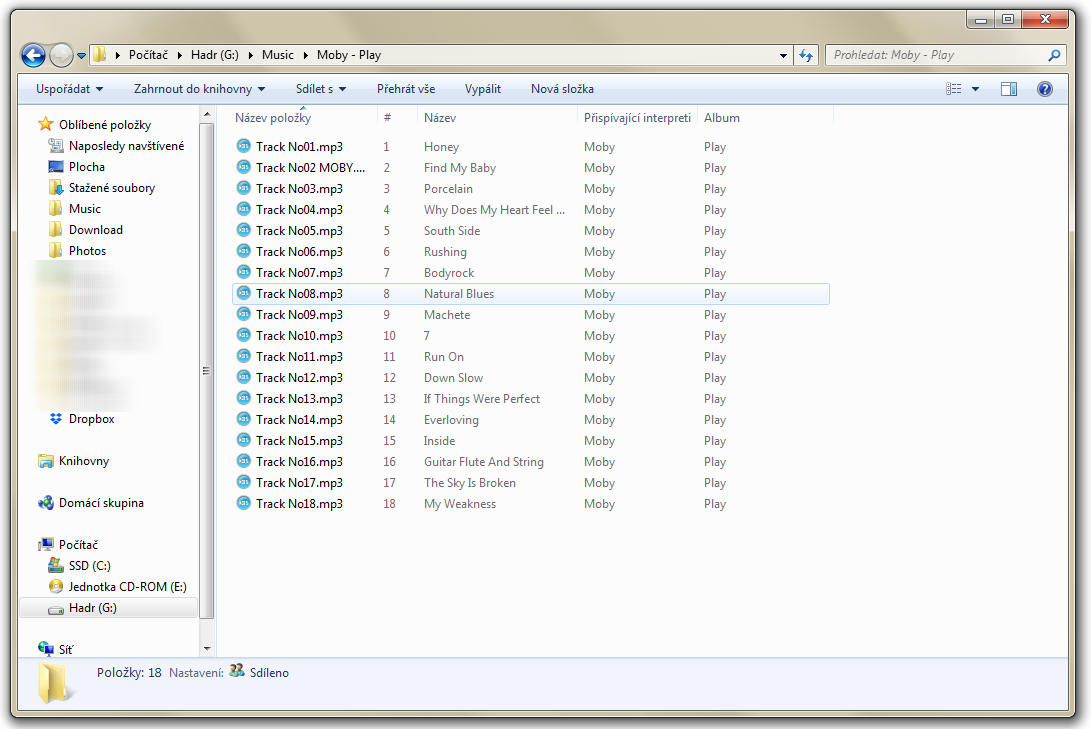Click title If Things Were Perfect

click(481, 399)
